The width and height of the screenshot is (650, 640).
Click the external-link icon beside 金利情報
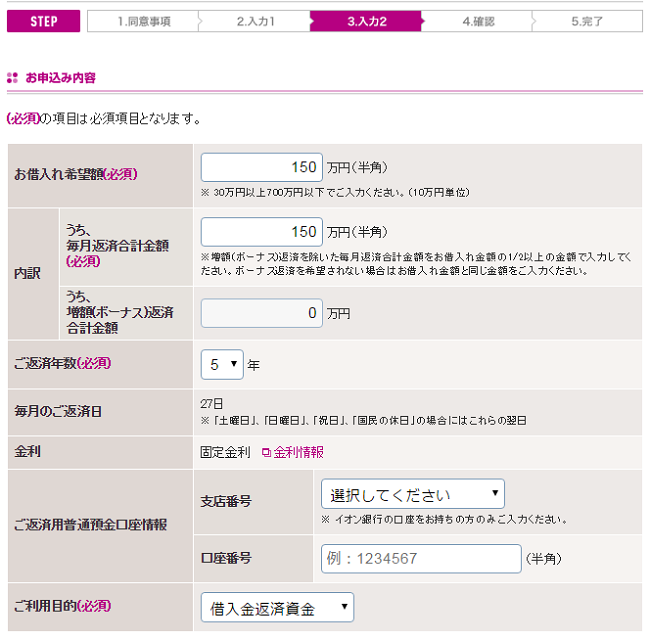266,453
